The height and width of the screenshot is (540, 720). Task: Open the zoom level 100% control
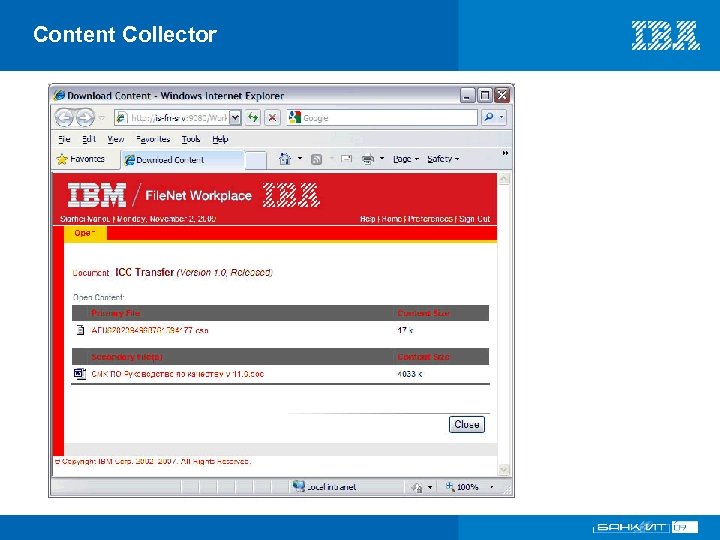(x=470, y=487)
